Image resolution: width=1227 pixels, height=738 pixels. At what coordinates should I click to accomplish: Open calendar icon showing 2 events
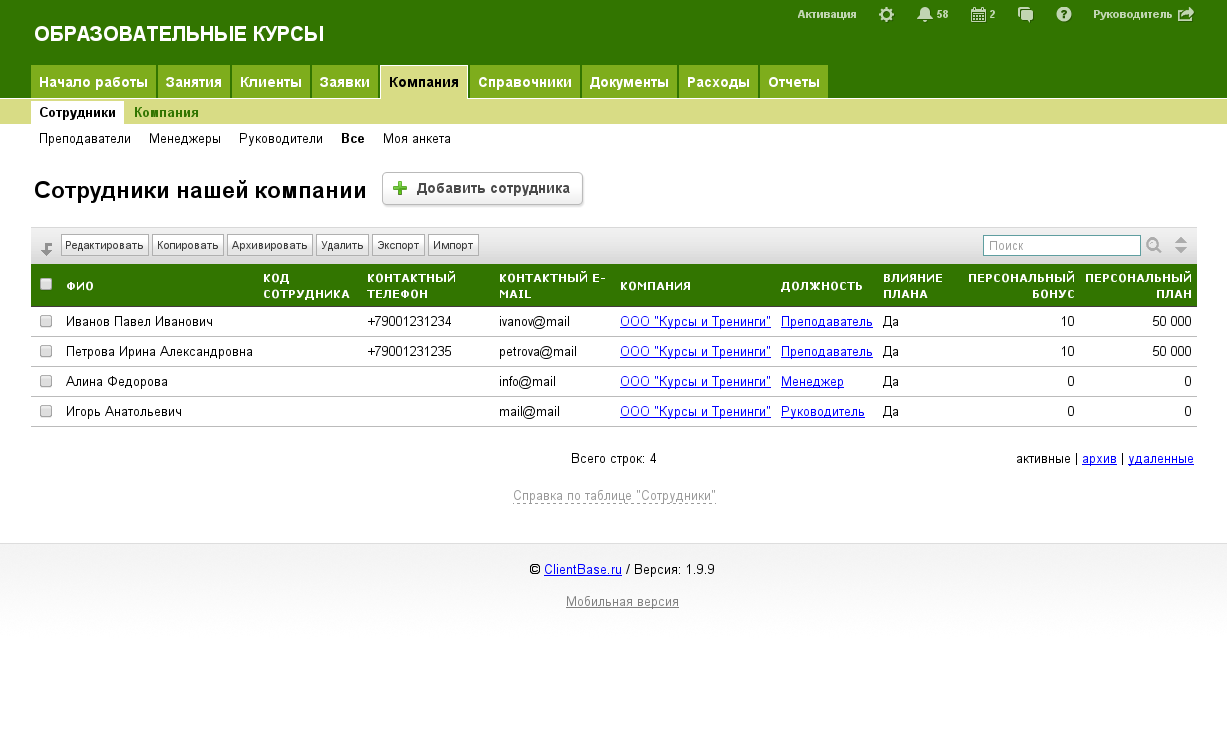pos(978,15)
